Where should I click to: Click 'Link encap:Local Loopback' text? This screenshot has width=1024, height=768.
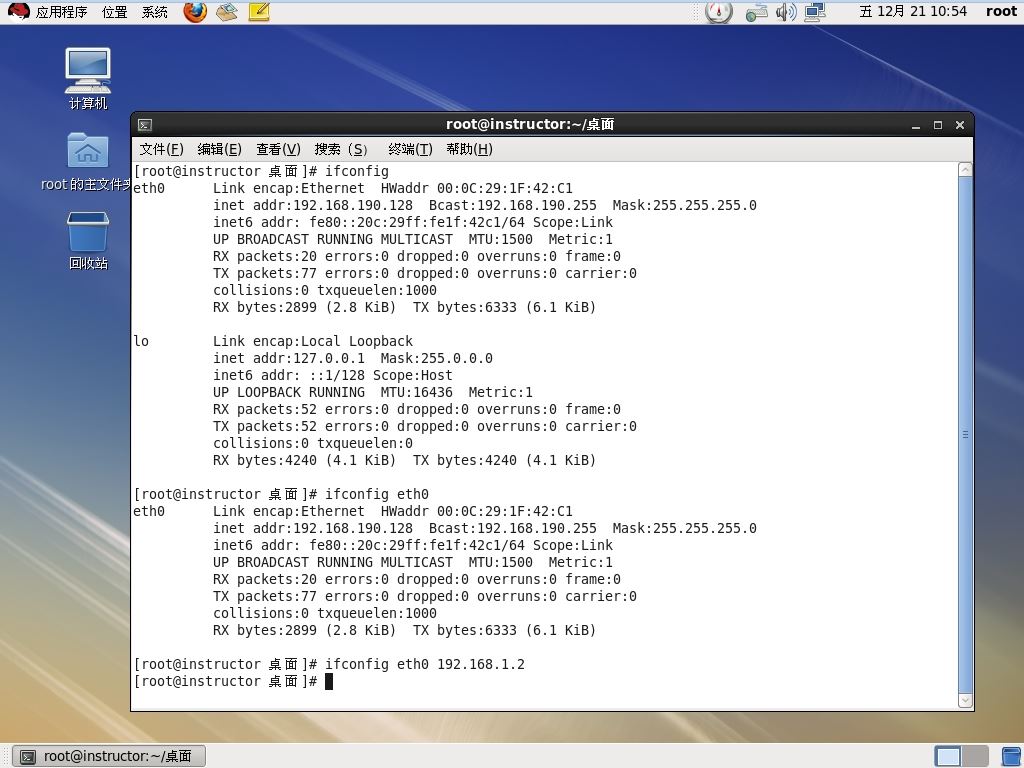pyautogui.click(x=313, y=342)
